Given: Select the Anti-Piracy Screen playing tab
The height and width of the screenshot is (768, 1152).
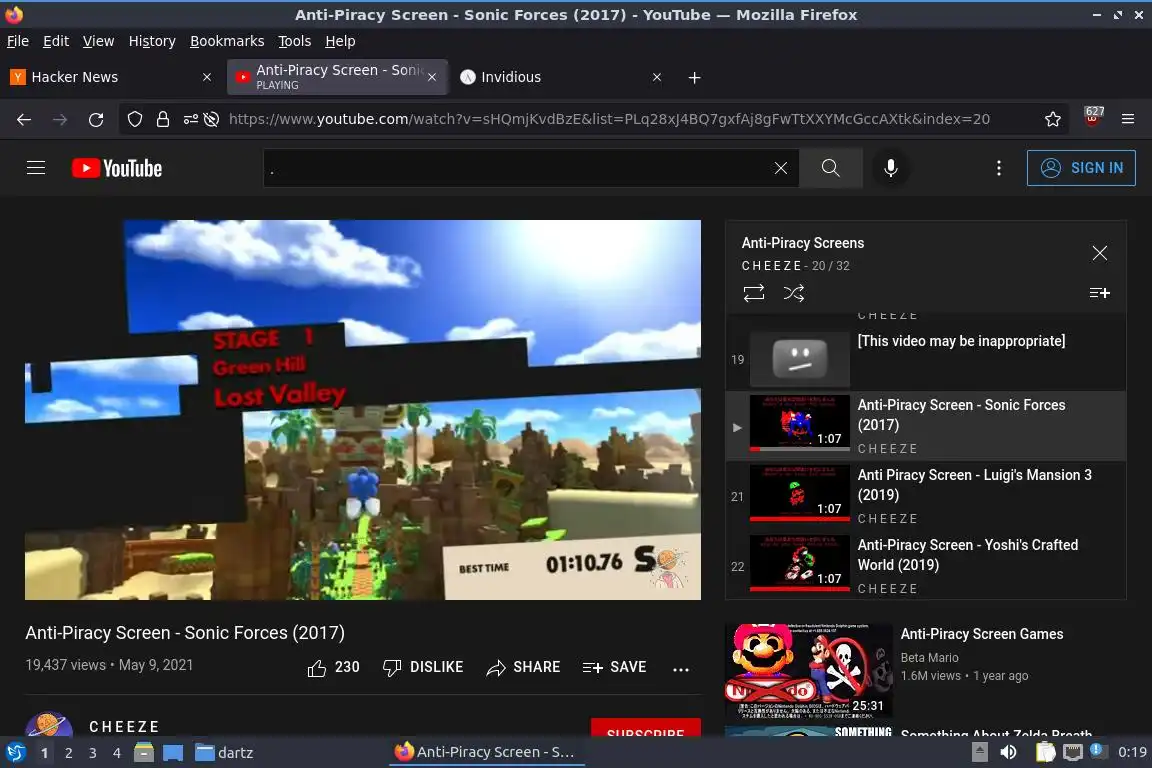Looking at the screenshot, I should coord(337,77).
